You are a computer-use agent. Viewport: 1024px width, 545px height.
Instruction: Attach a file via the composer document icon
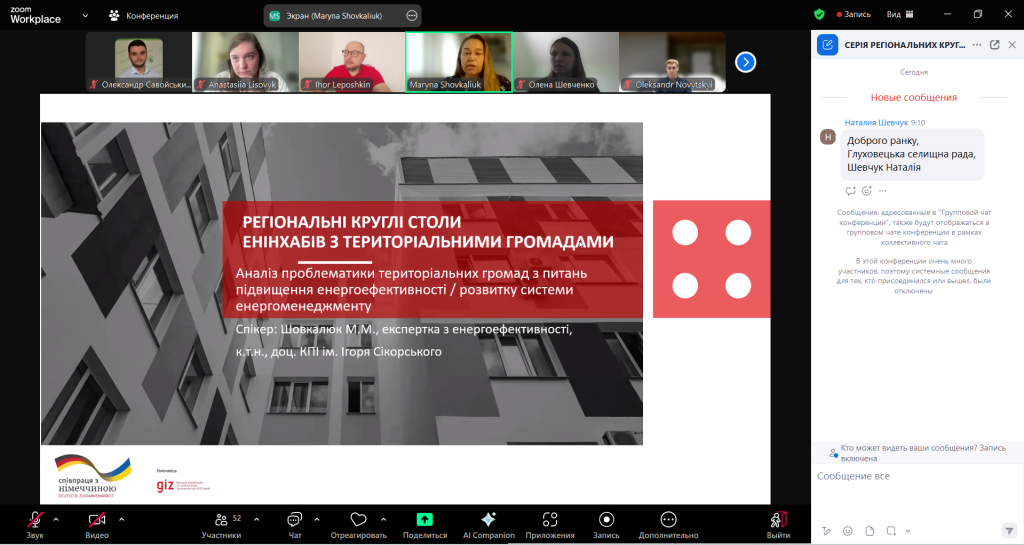[x=869, y=531]
